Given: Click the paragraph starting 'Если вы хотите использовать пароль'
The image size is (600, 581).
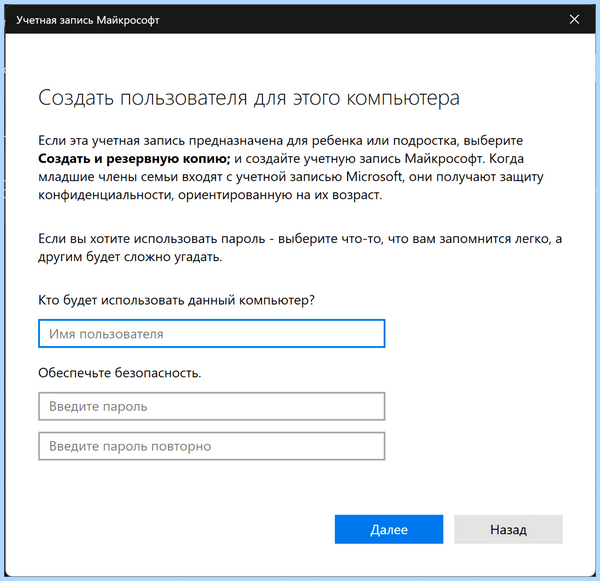Looking at the screenshot, I should coord(300,248).
